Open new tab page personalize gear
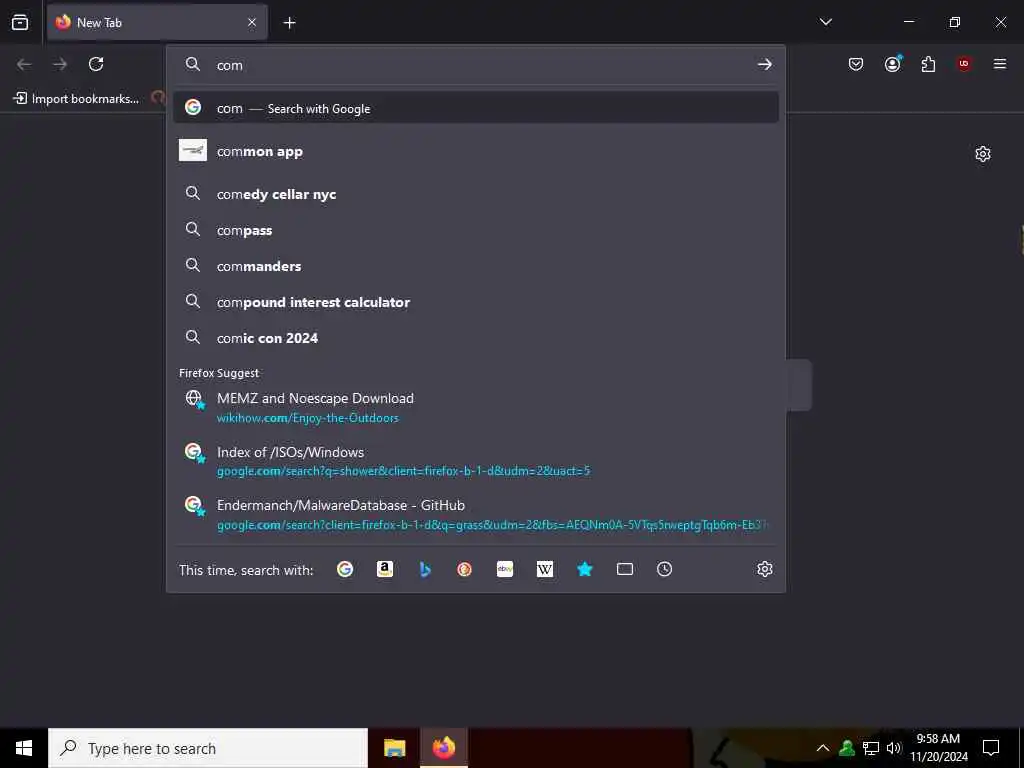 coord(983,154)
